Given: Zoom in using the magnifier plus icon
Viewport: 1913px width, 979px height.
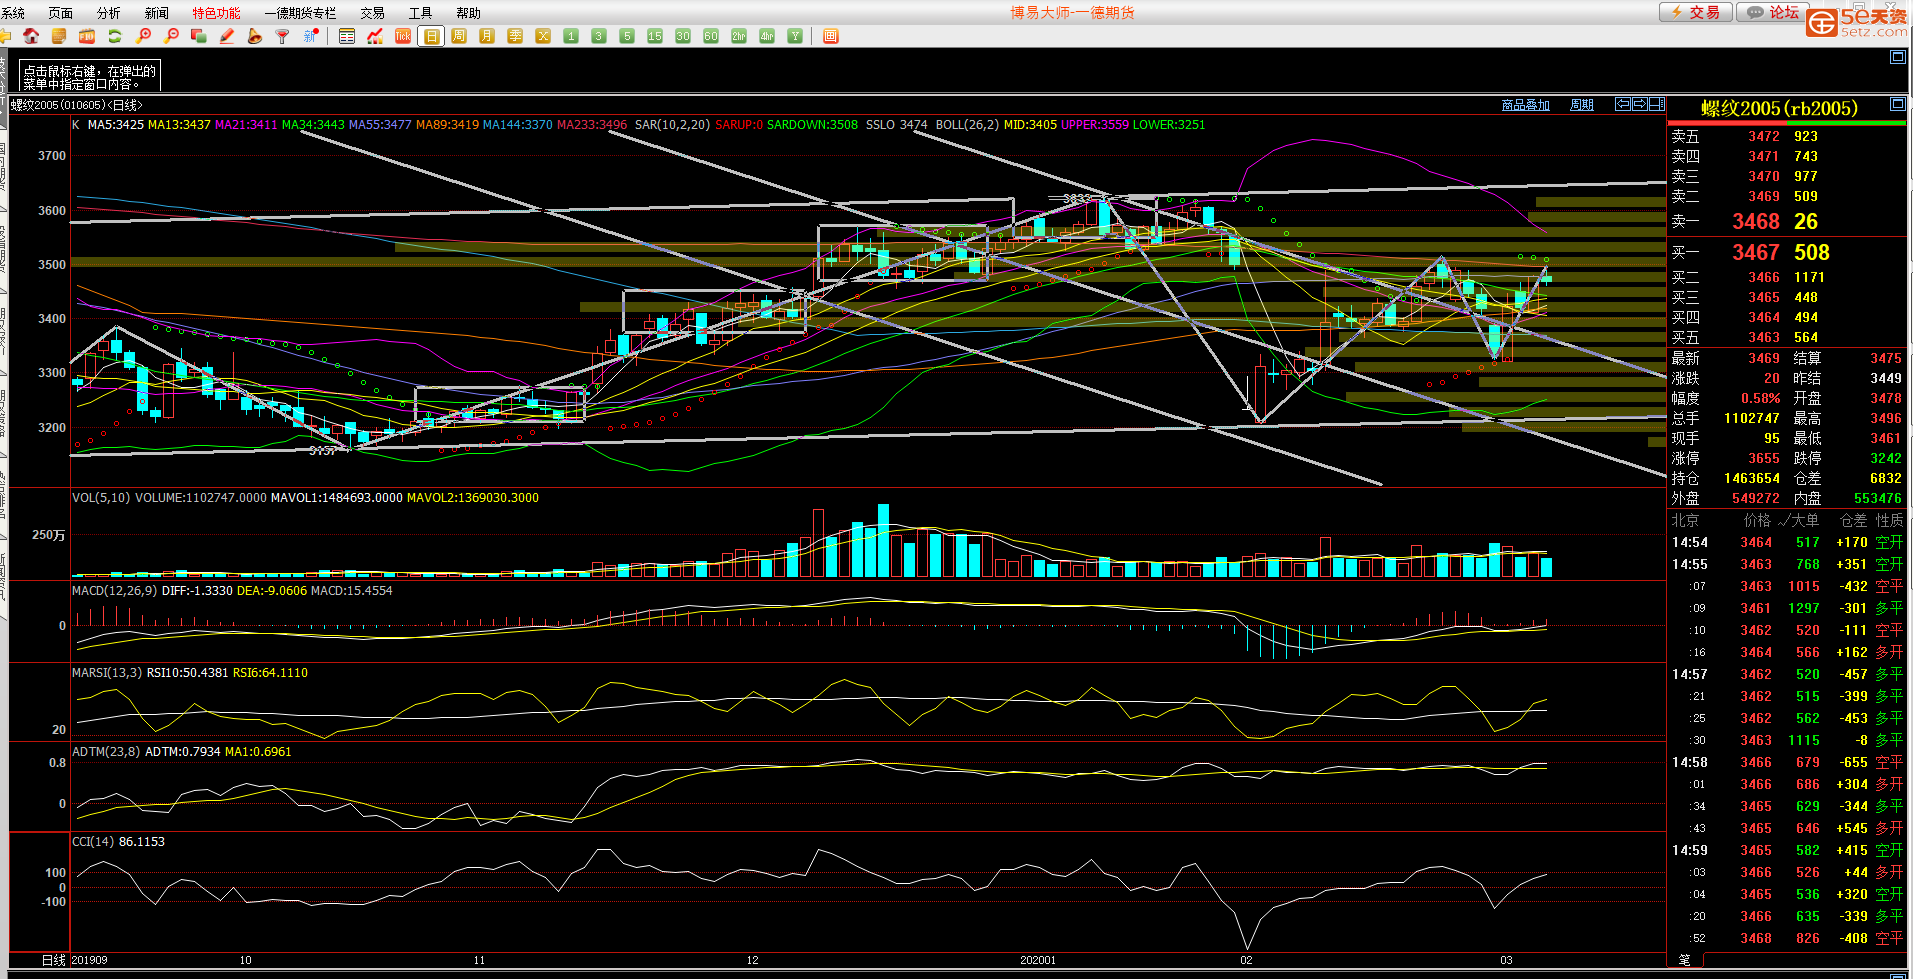Looking at the screenshot, I should pos(143,36).
